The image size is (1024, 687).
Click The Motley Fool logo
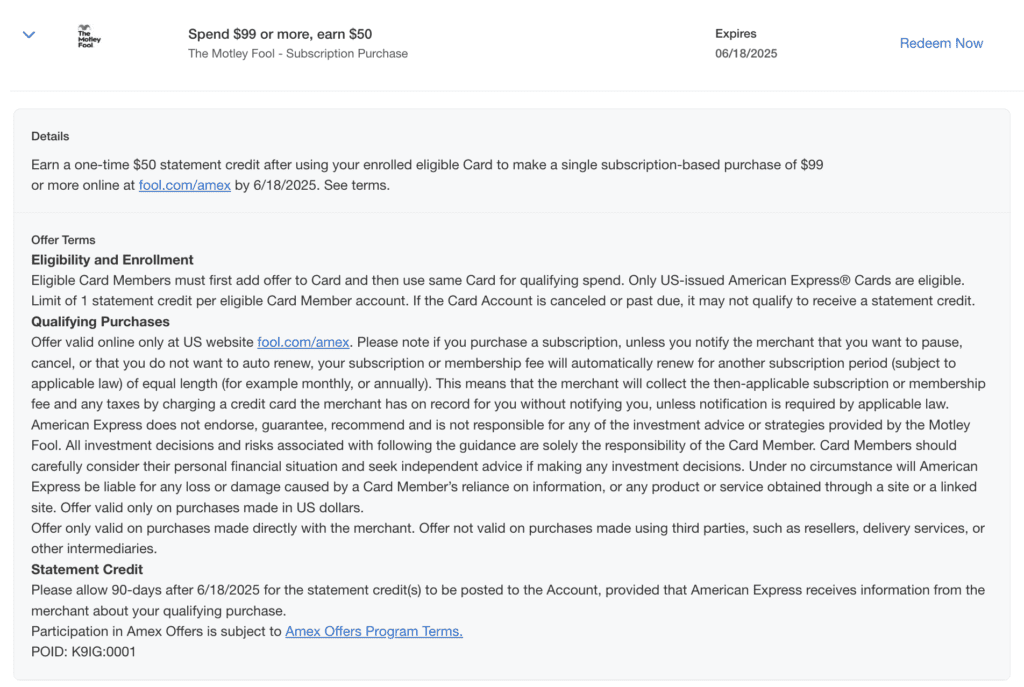click(89, 37)
